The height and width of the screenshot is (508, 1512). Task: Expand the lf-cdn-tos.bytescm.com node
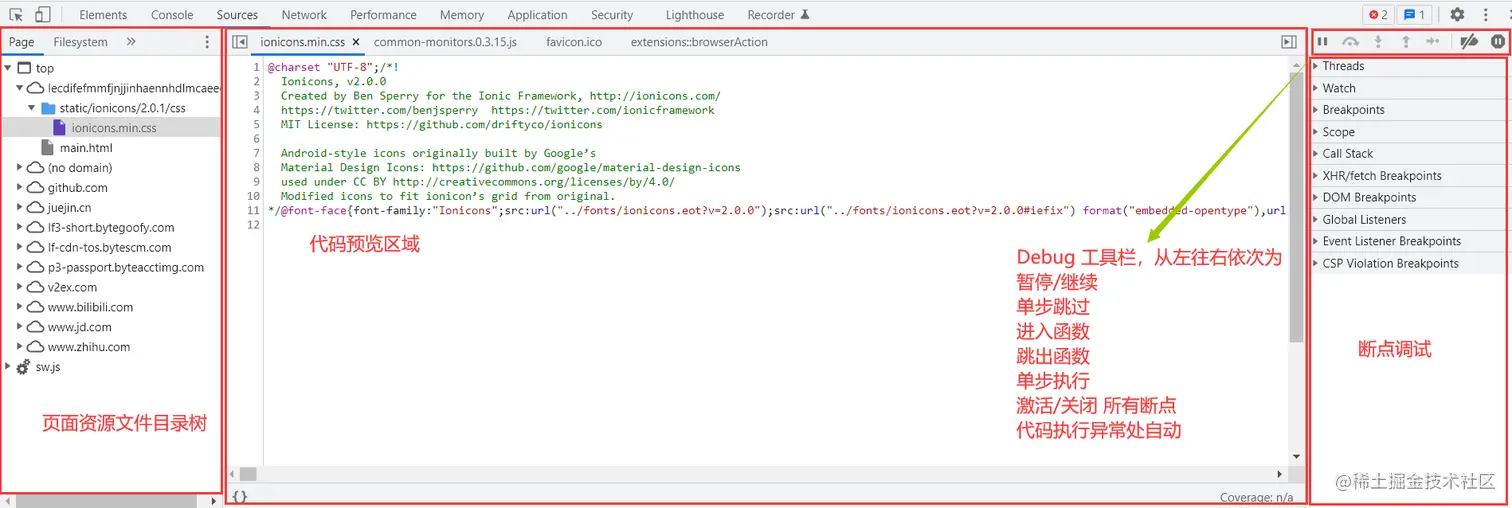point(20,248)
